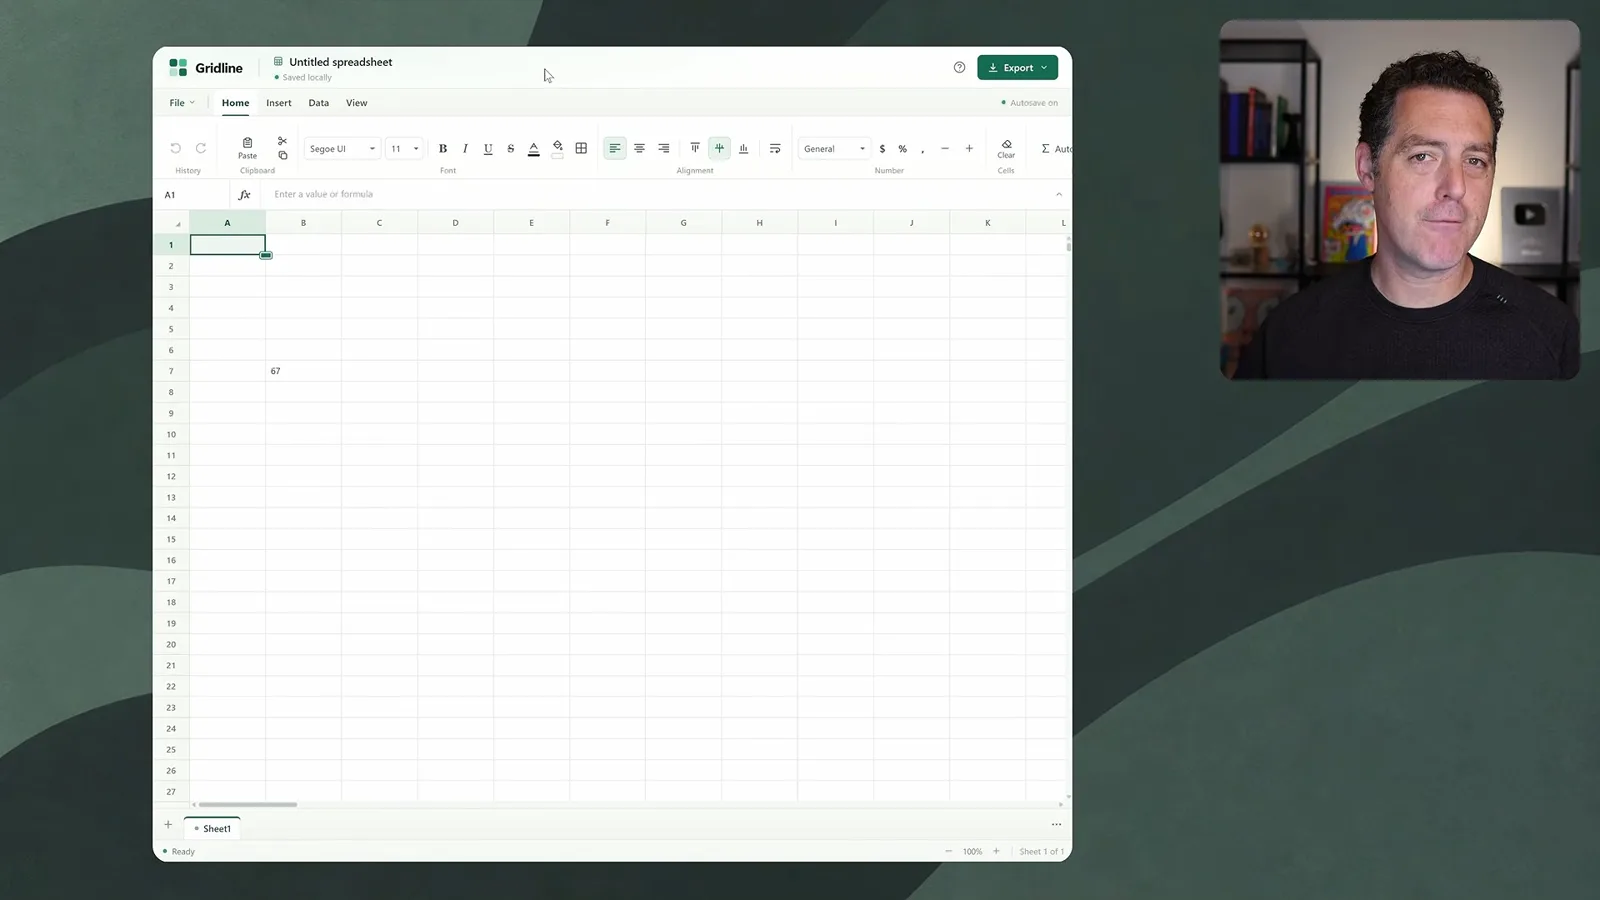Click the Undo icon in History

pyautogui.click(x=175, y=148)
